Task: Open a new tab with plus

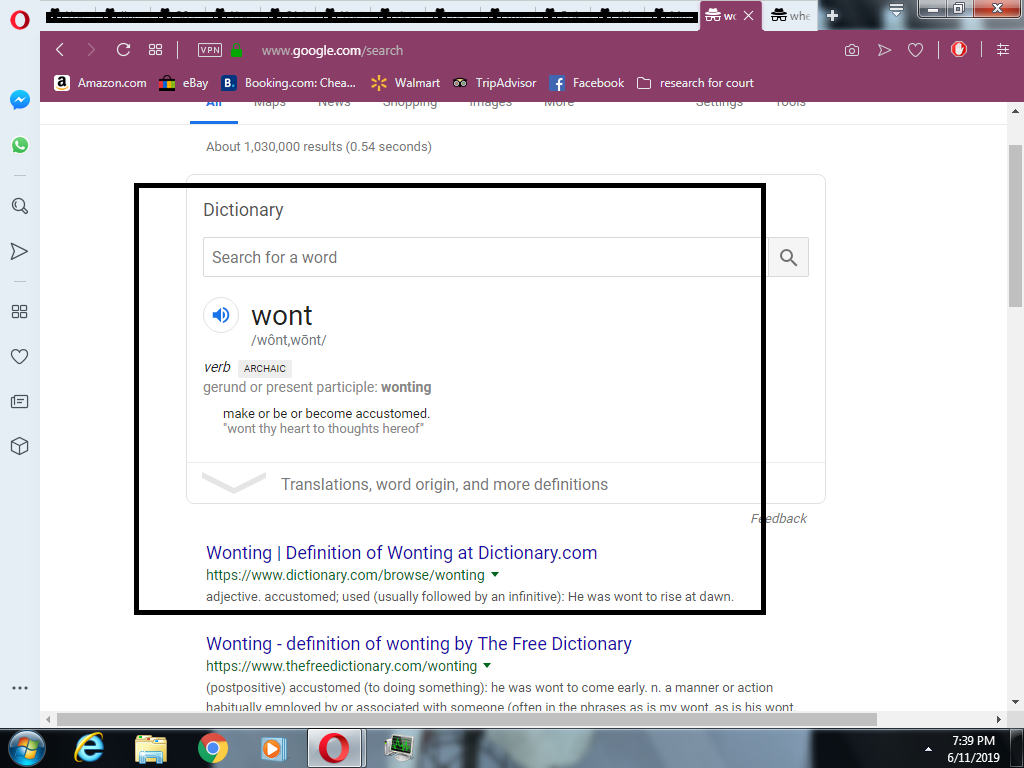Action: pos(832,16)
